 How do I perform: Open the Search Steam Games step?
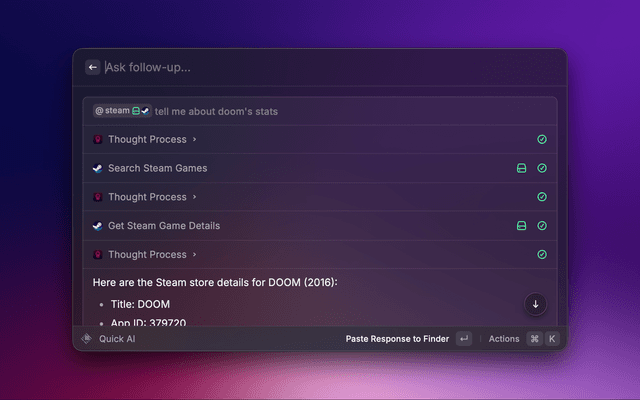[x=320, y=168]
